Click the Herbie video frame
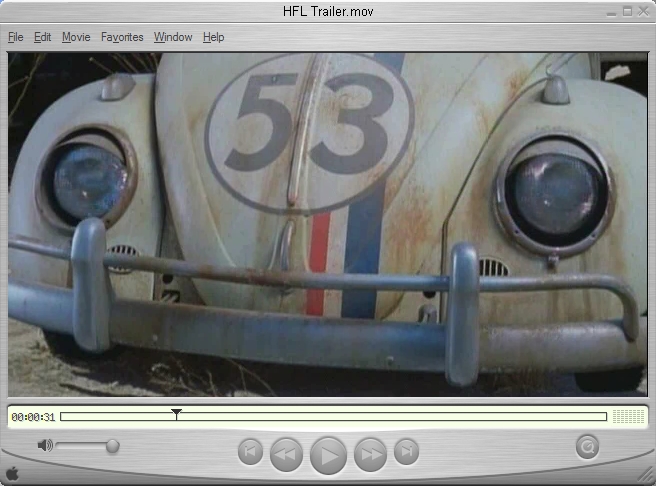 pos(328,224)
